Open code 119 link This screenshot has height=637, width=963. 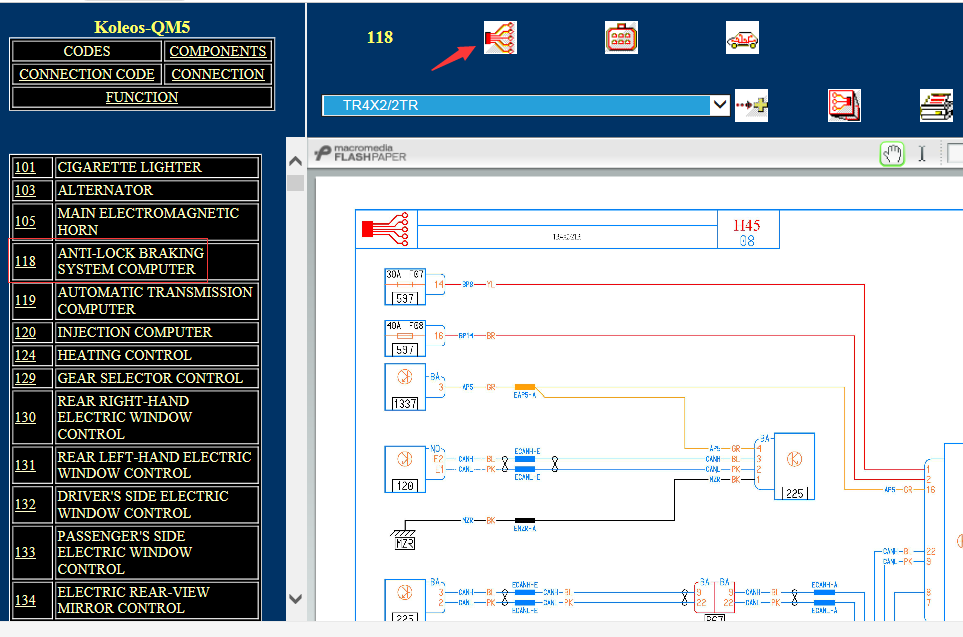(25, 300)
